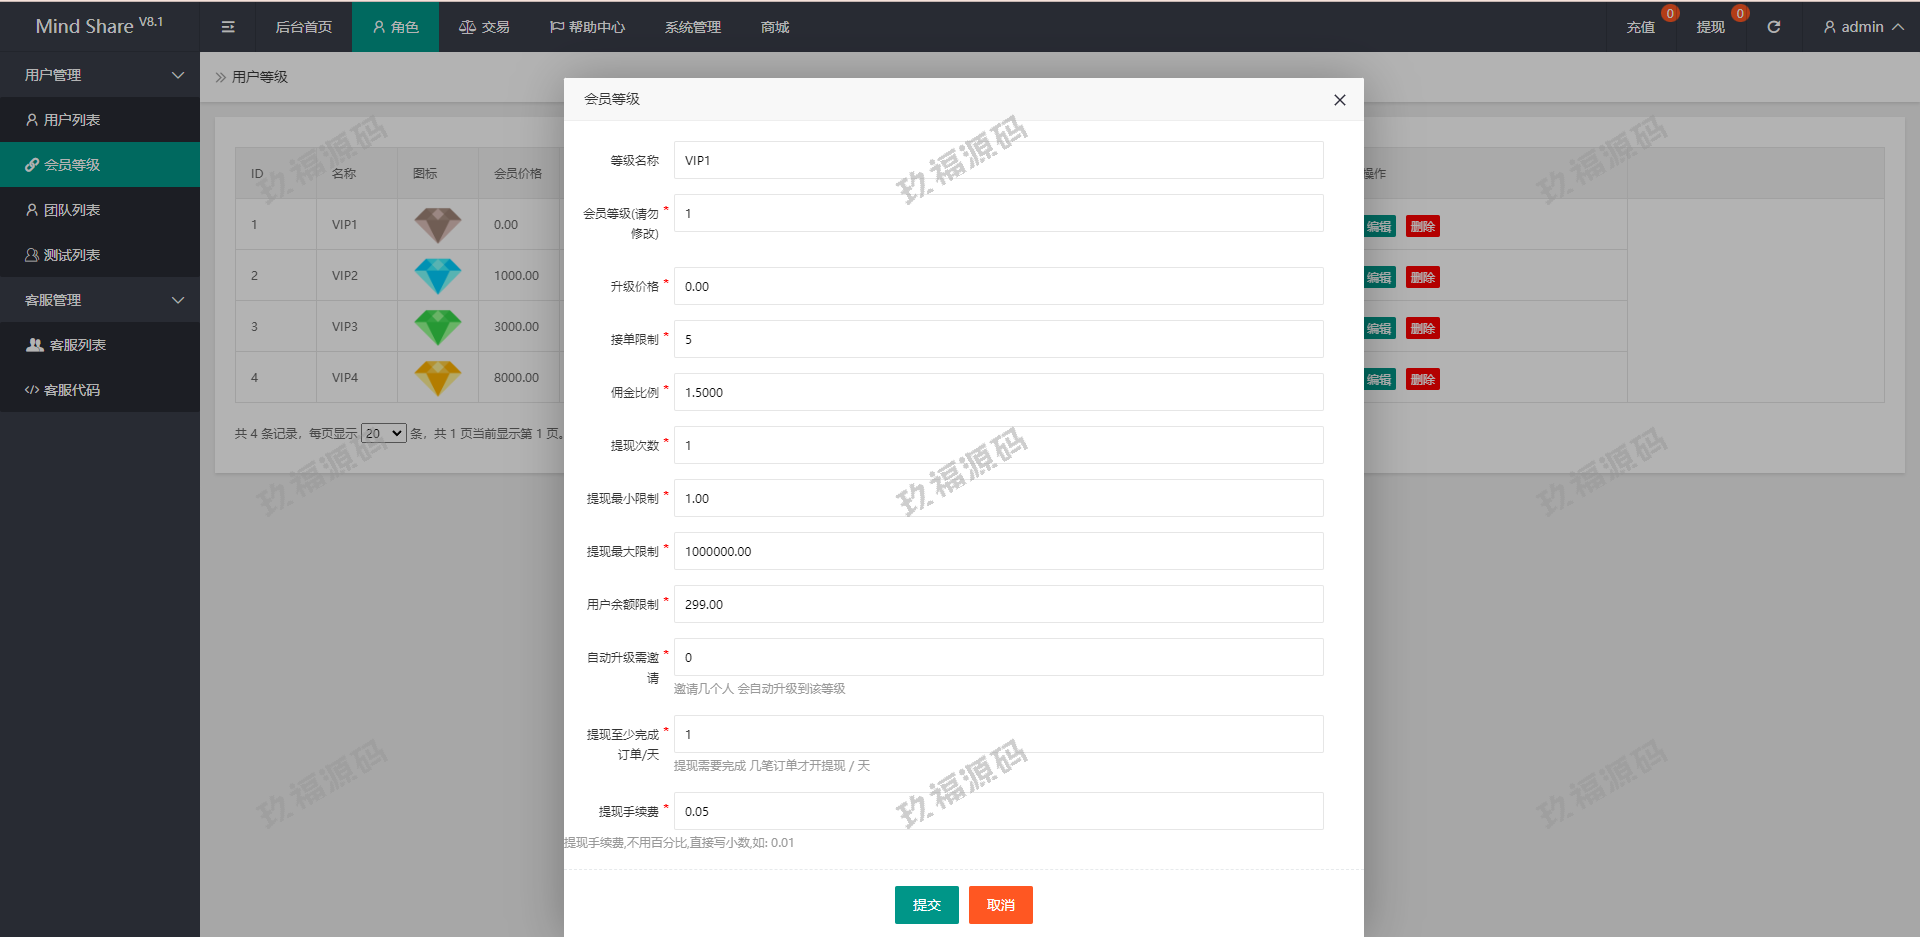This screenshot has height=937, width=1920.
Task: Expand the admin account menu
Action: (1862, 27)
